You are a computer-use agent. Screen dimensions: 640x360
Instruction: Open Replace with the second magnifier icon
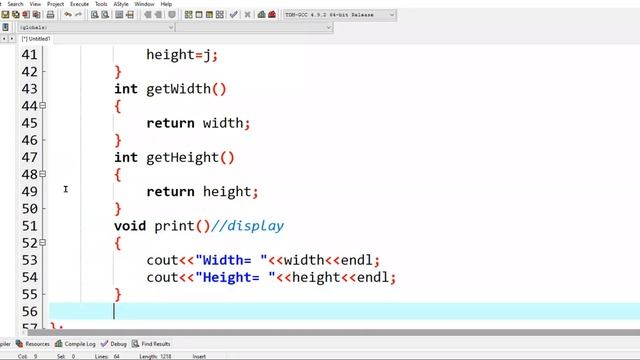pos(105,15)
